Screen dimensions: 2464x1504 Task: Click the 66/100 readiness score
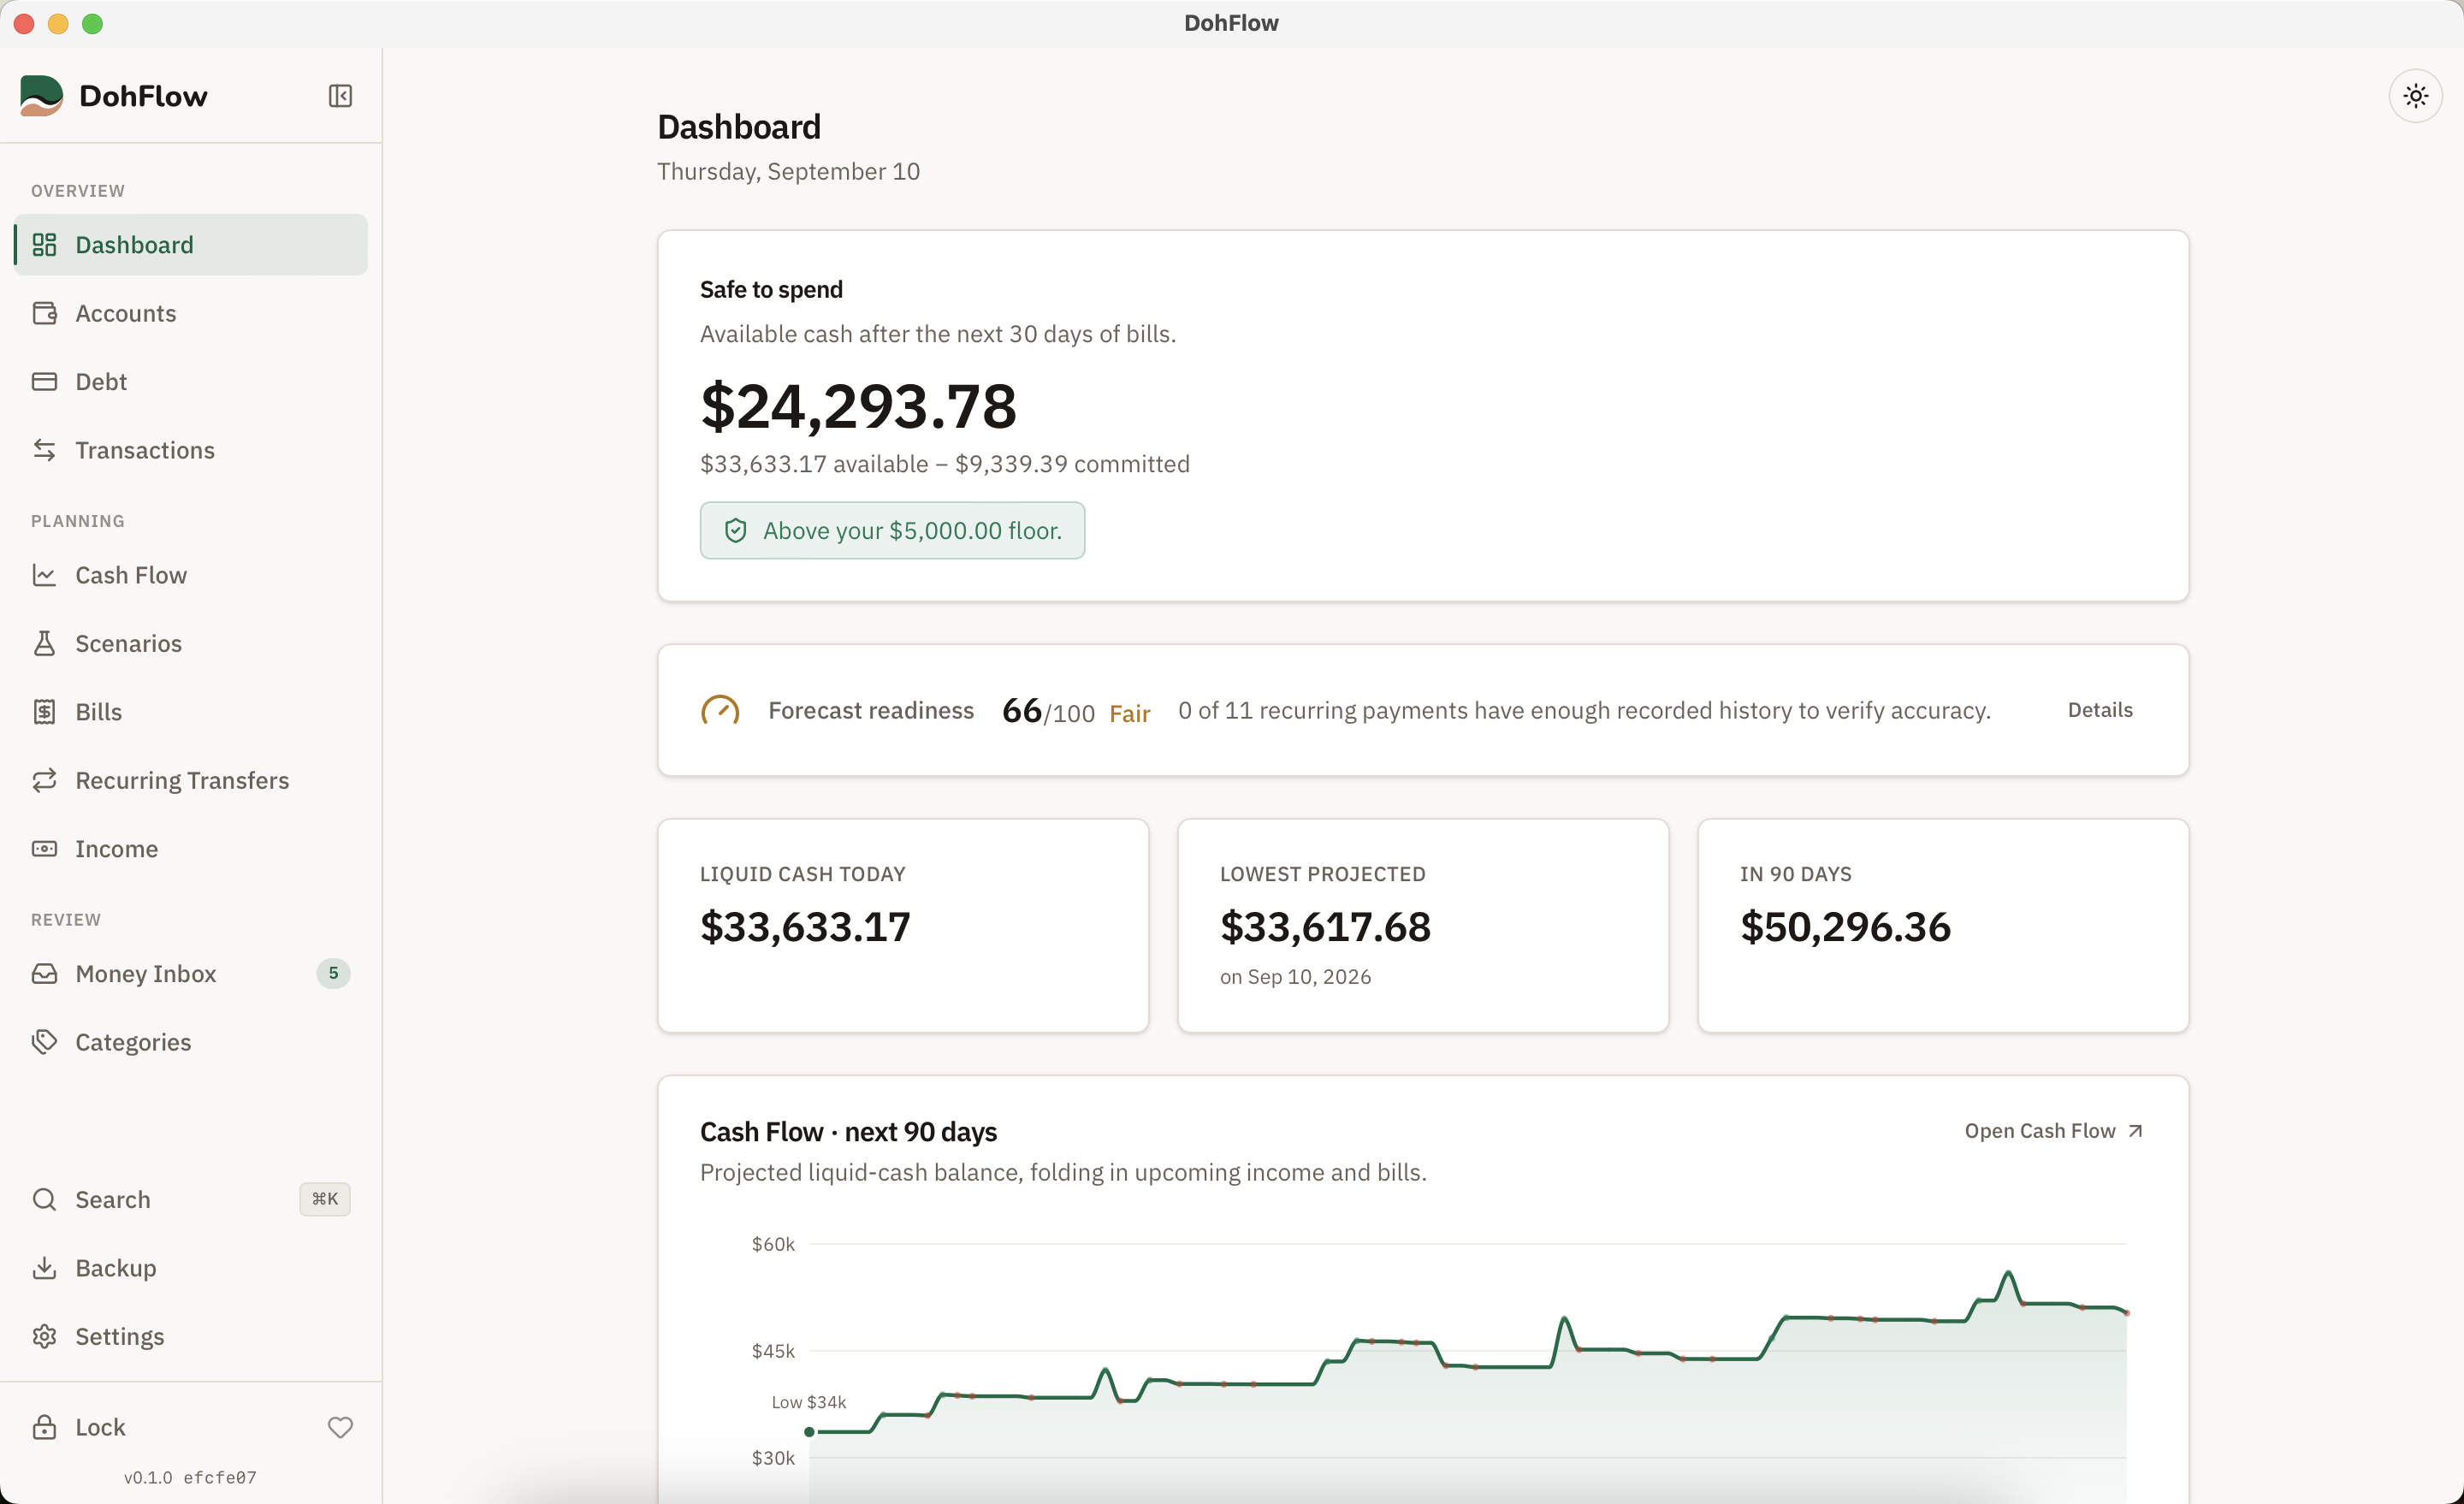pyautogui.click(x=1048, y=711)
